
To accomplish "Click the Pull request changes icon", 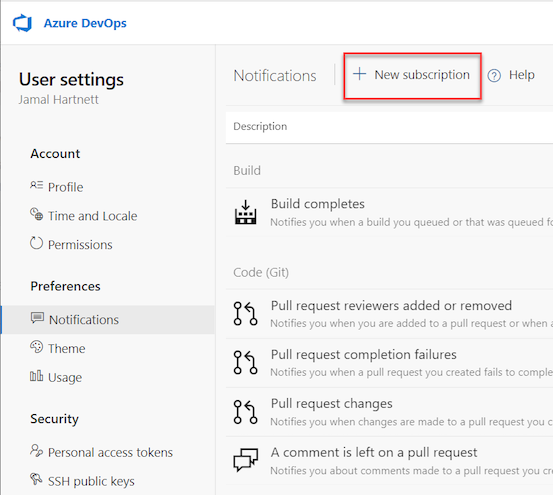I will point(245,412).
